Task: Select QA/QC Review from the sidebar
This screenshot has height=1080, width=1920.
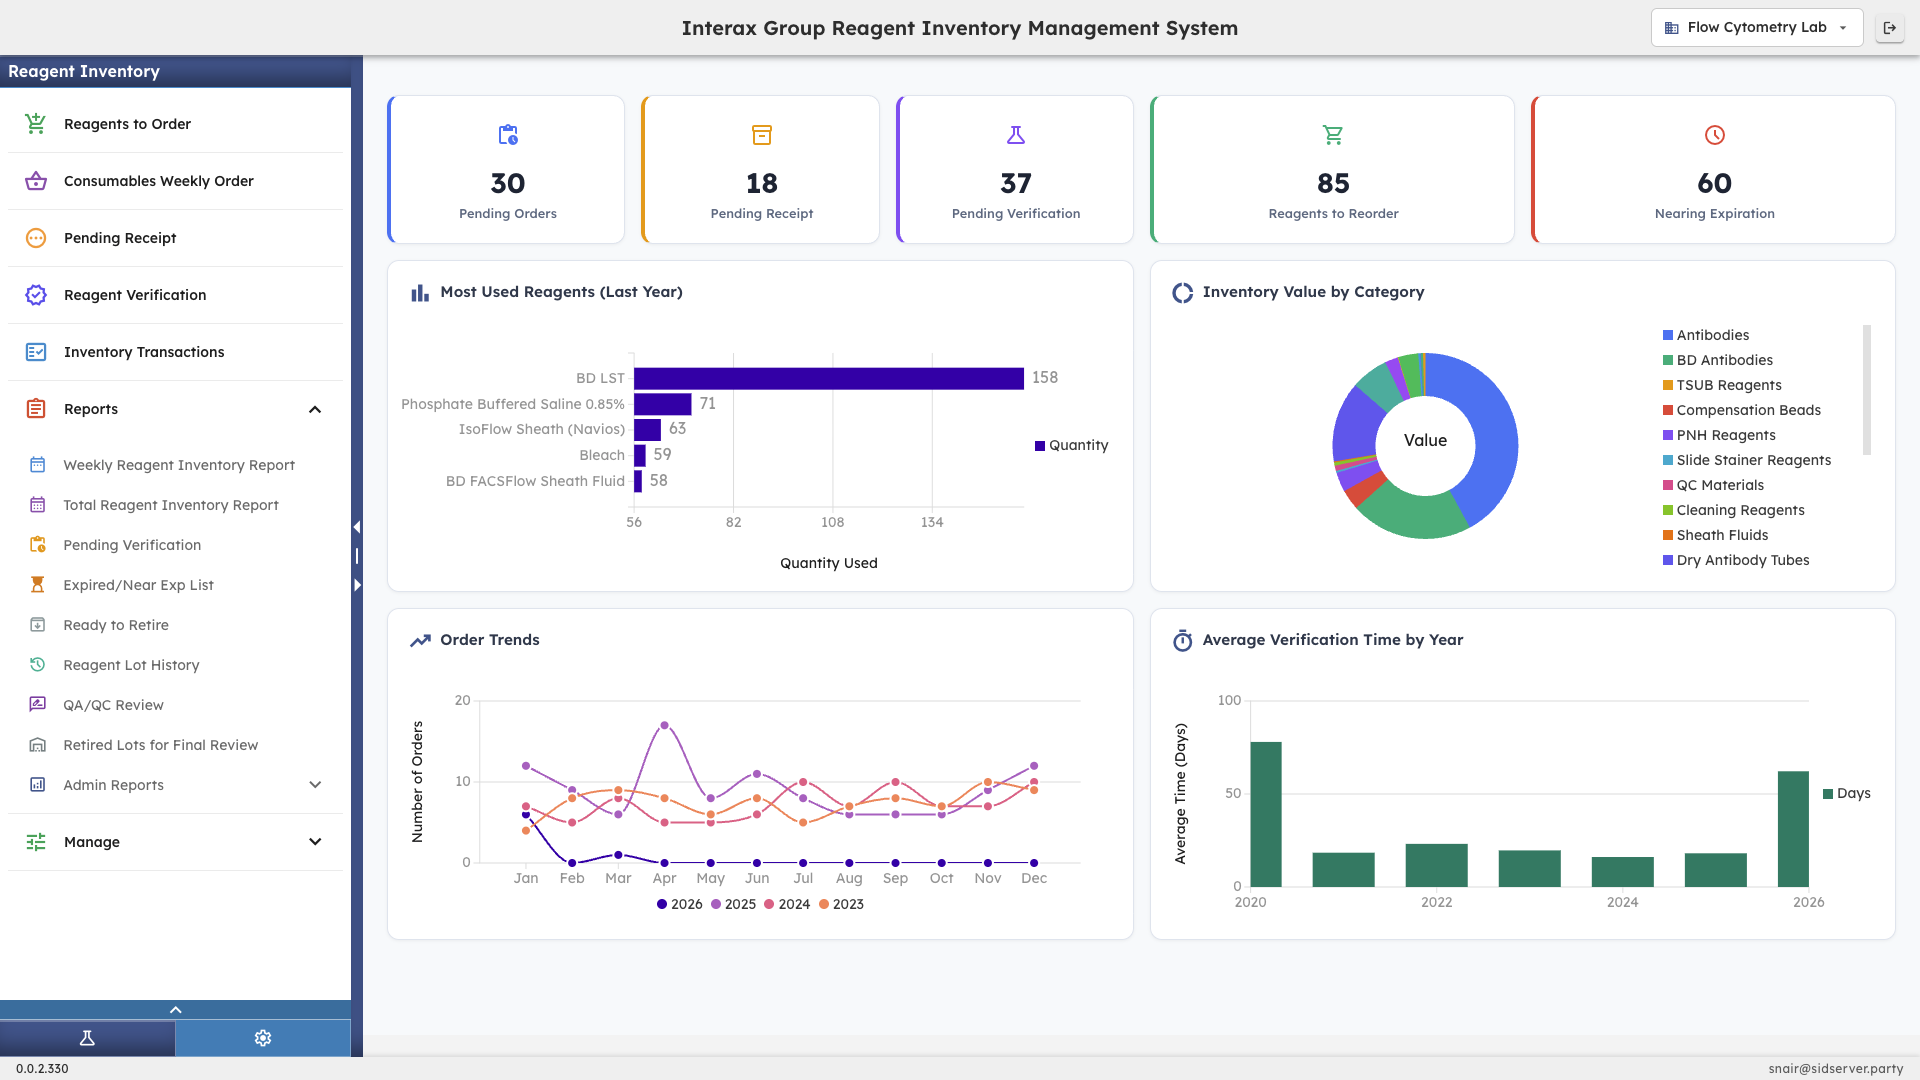Action: 113,704
